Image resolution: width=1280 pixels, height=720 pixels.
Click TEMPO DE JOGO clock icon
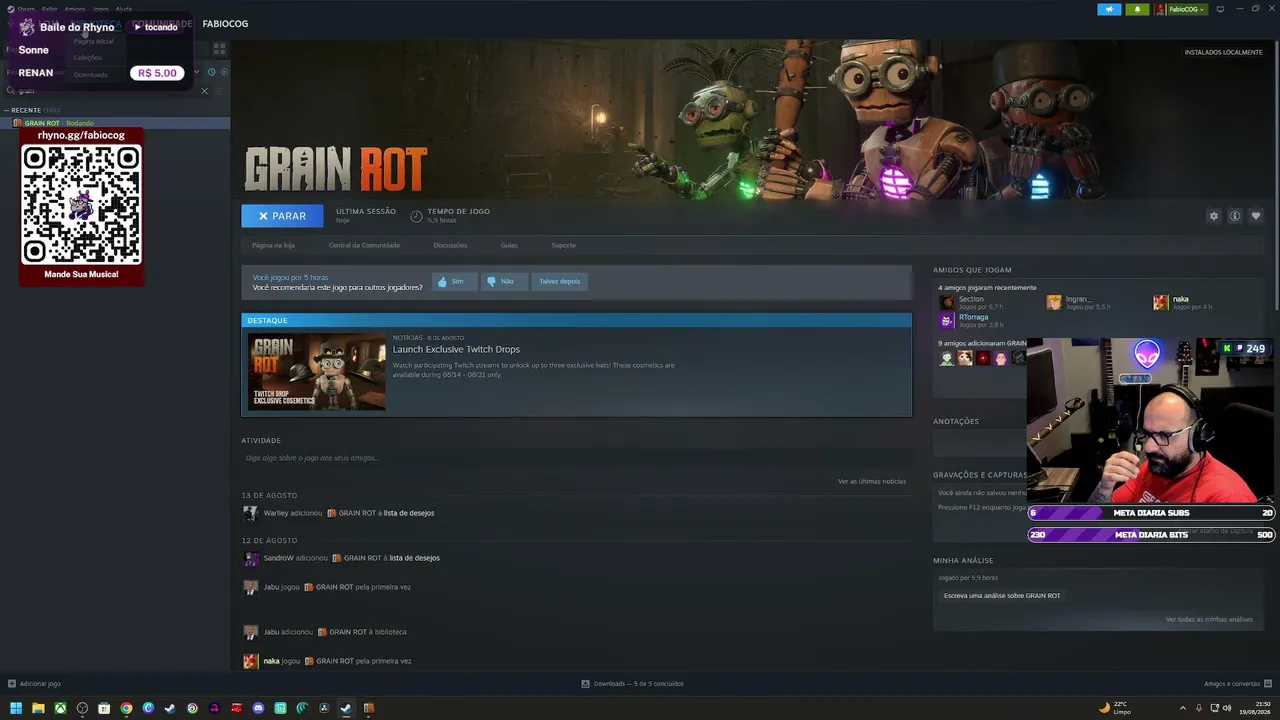point(416,216)
